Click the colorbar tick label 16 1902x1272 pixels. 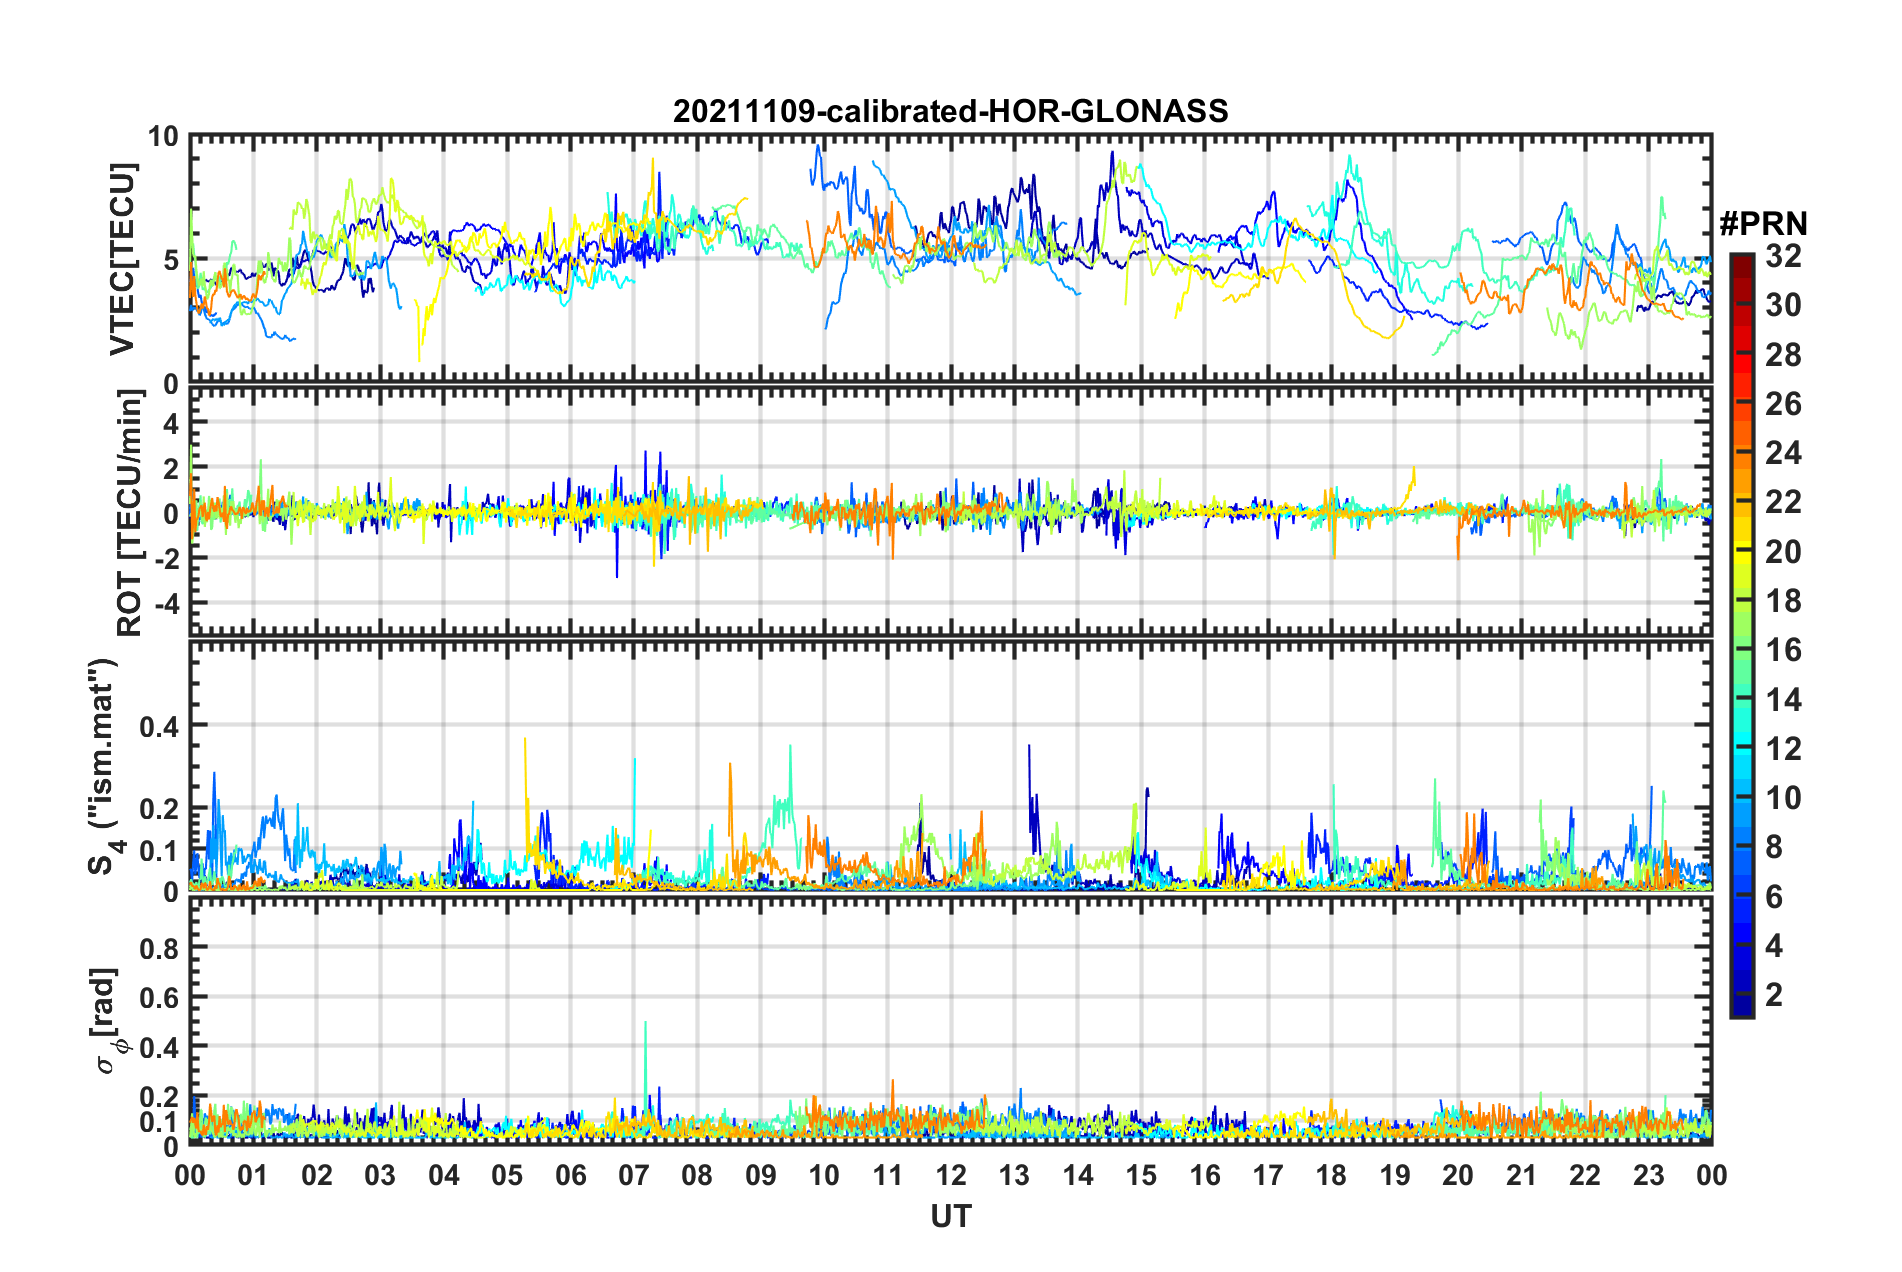pyautogui.click(x=1783, y=651)
